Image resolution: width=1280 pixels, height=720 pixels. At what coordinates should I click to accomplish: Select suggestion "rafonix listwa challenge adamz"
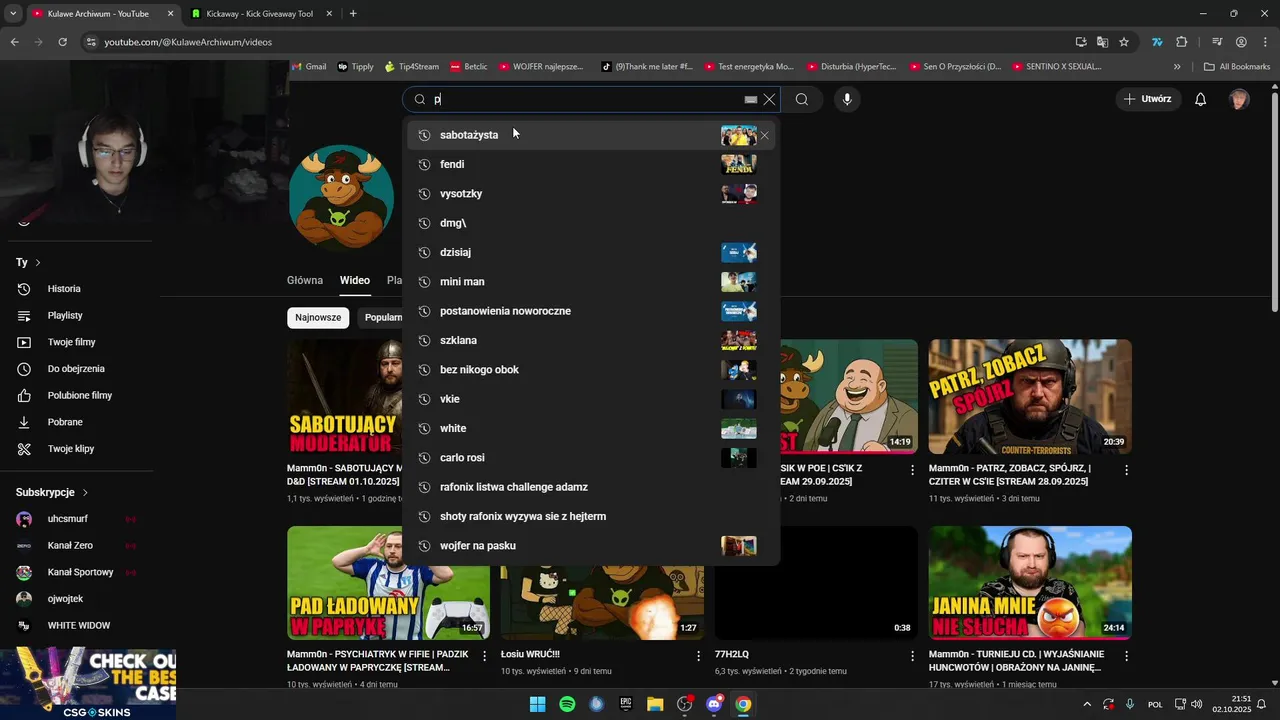point(590,487)
